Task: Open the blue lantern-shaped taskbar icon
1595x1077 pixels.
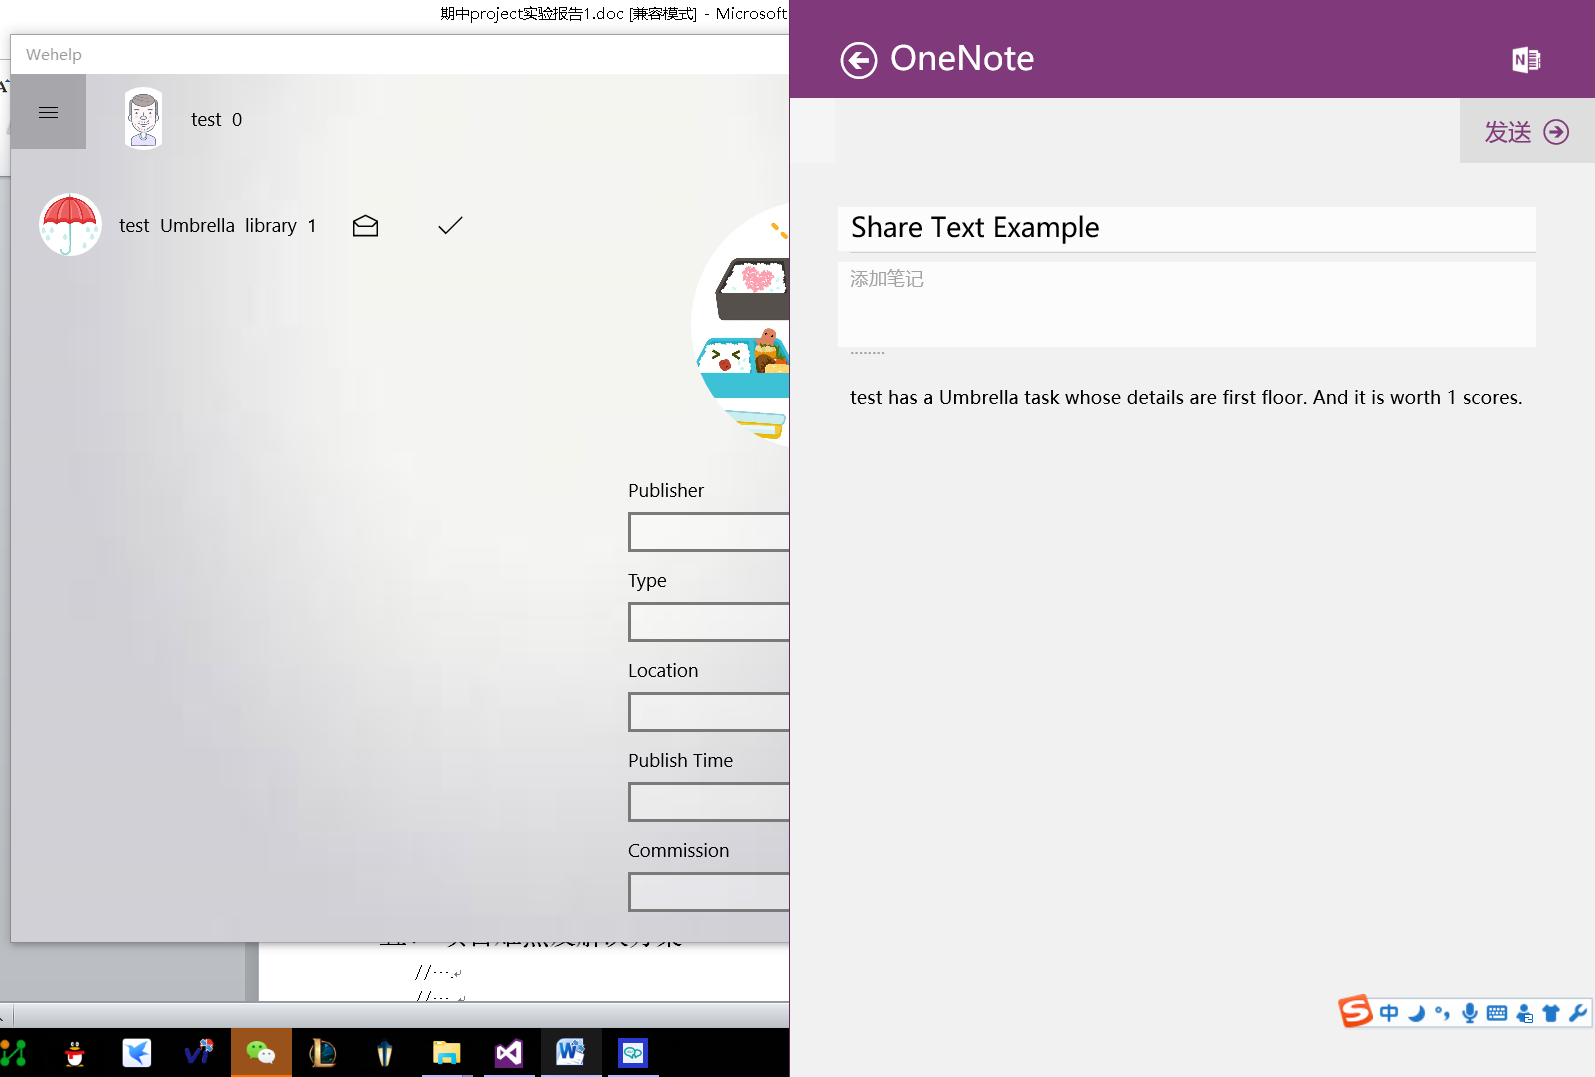Action: coord(385,1053)
